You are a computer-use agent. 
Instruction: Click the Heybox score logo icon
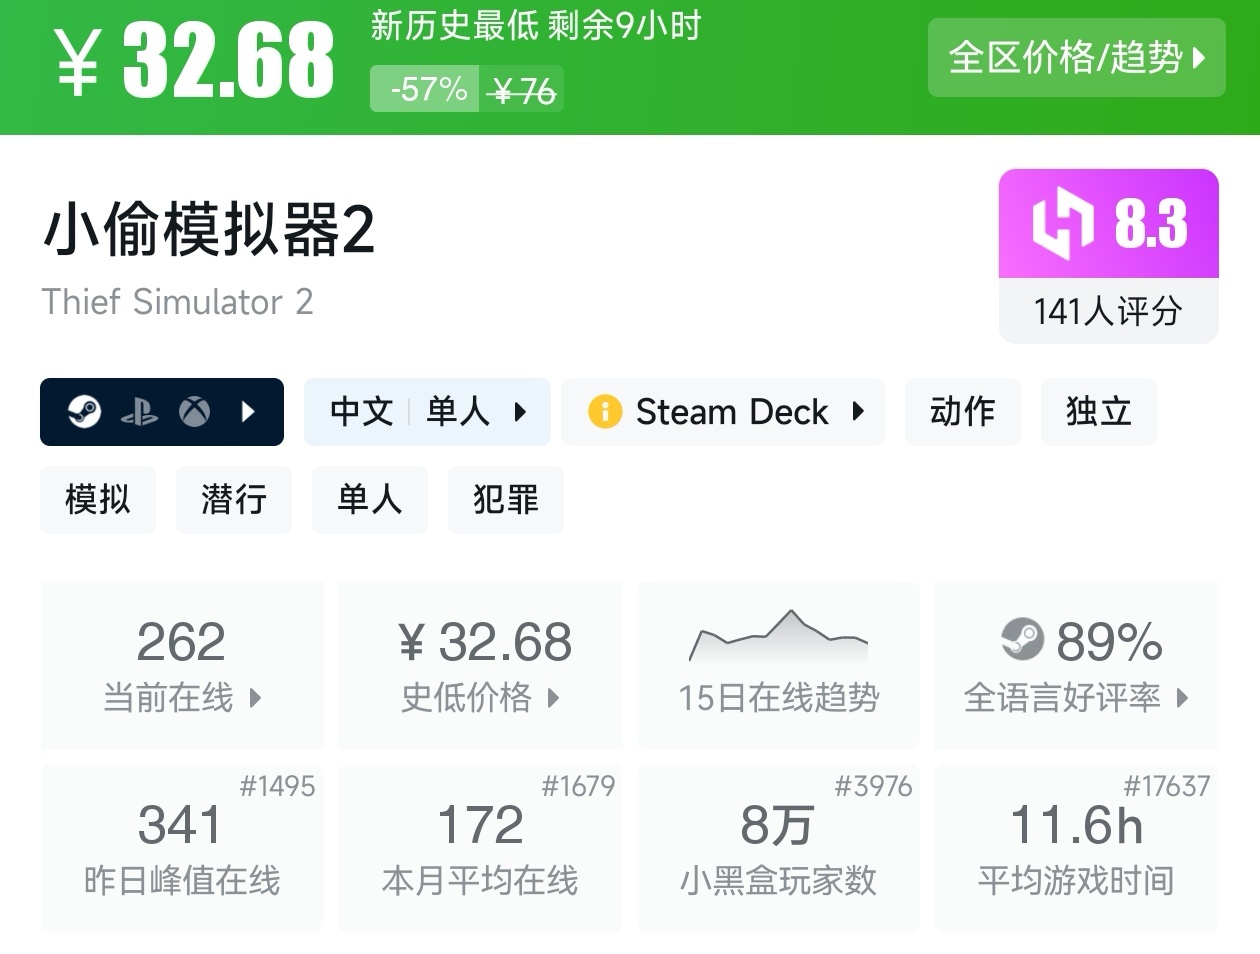tap(1062, 223)
